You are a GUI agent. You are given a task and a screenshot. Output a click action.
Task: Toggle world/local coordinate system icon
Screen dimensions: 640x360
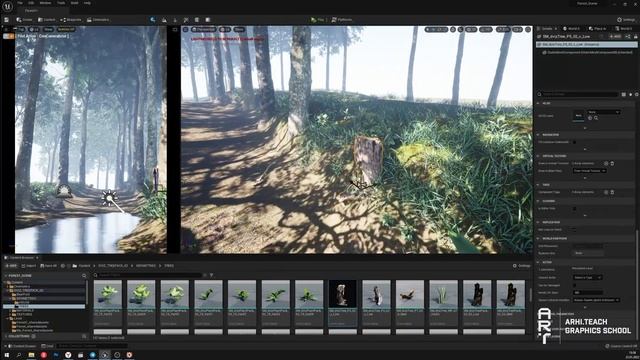click(453, 29)
